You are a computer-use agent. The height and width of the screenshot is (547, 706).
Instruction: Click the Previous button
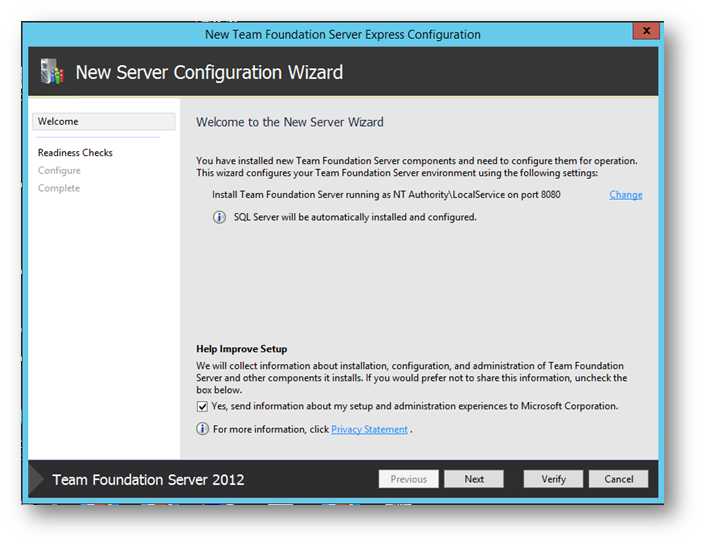408,479
